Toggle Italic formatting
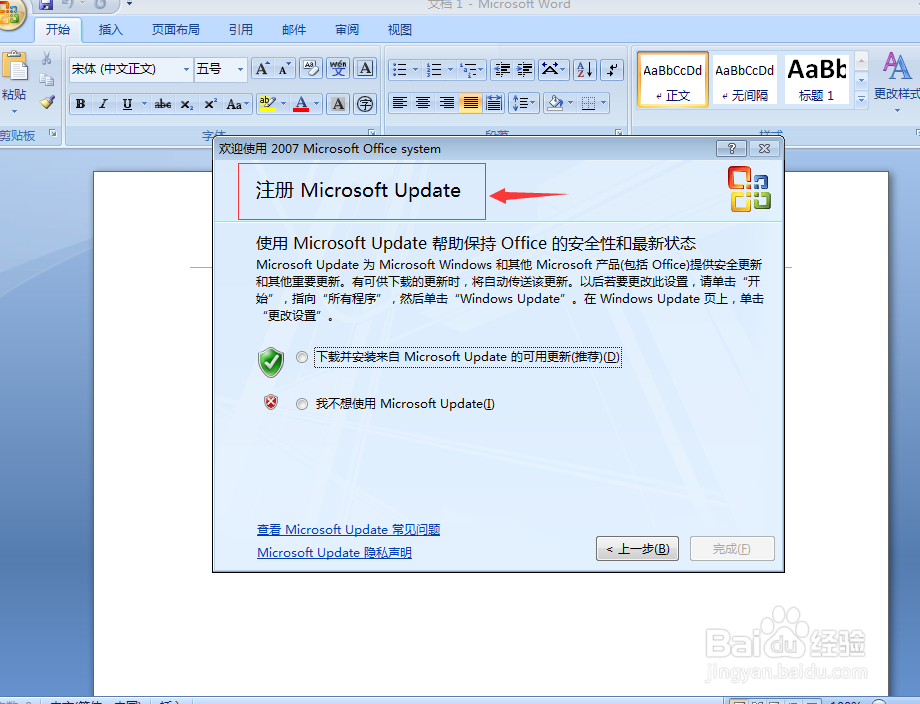This screenshot has height=704, width=920. (x=103, y=104)
